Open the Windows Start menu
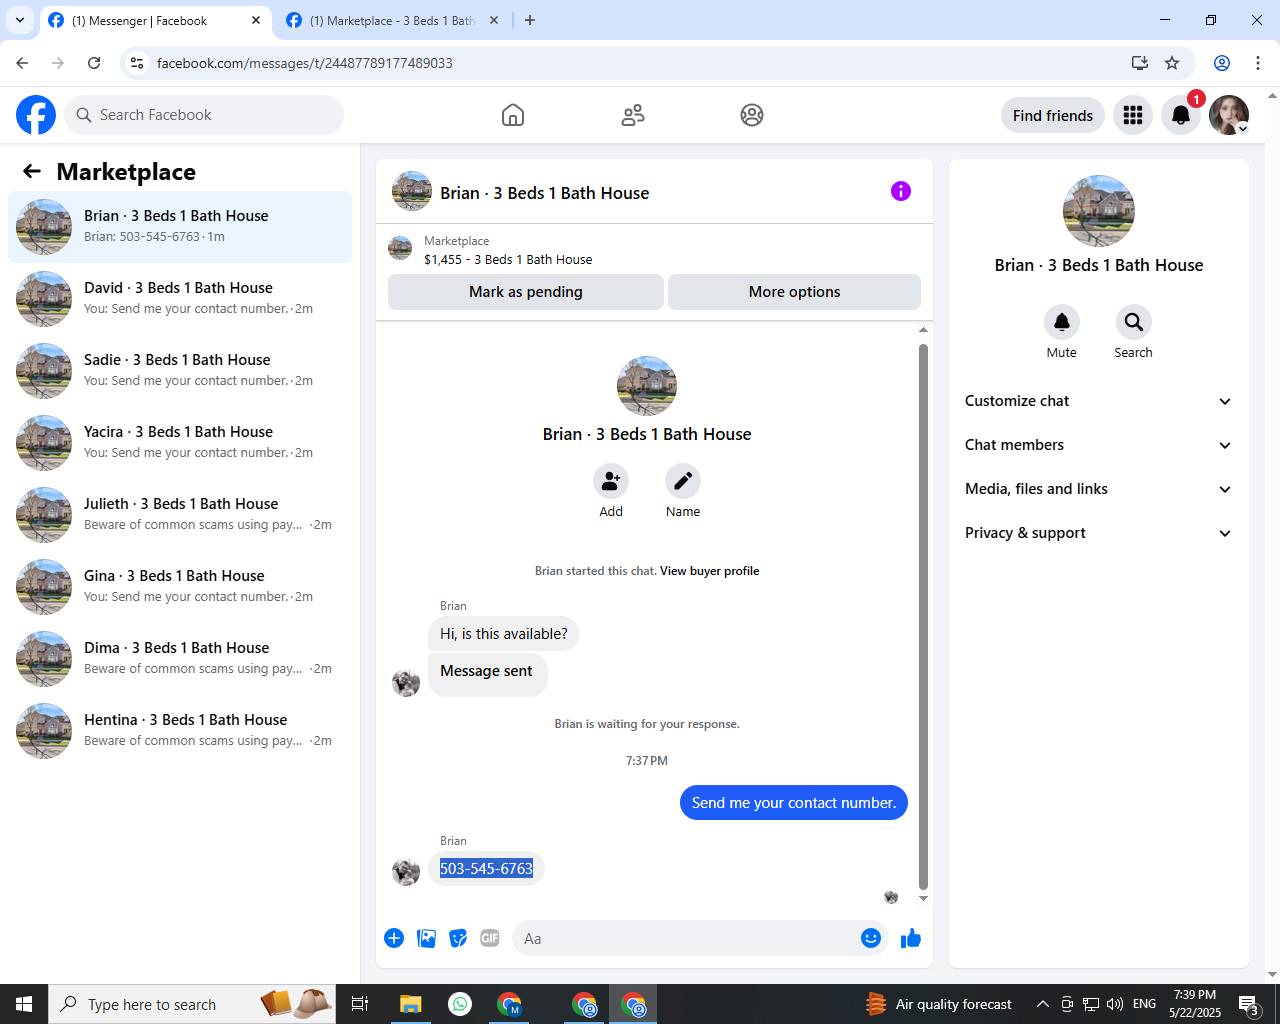 (24, 1004)
